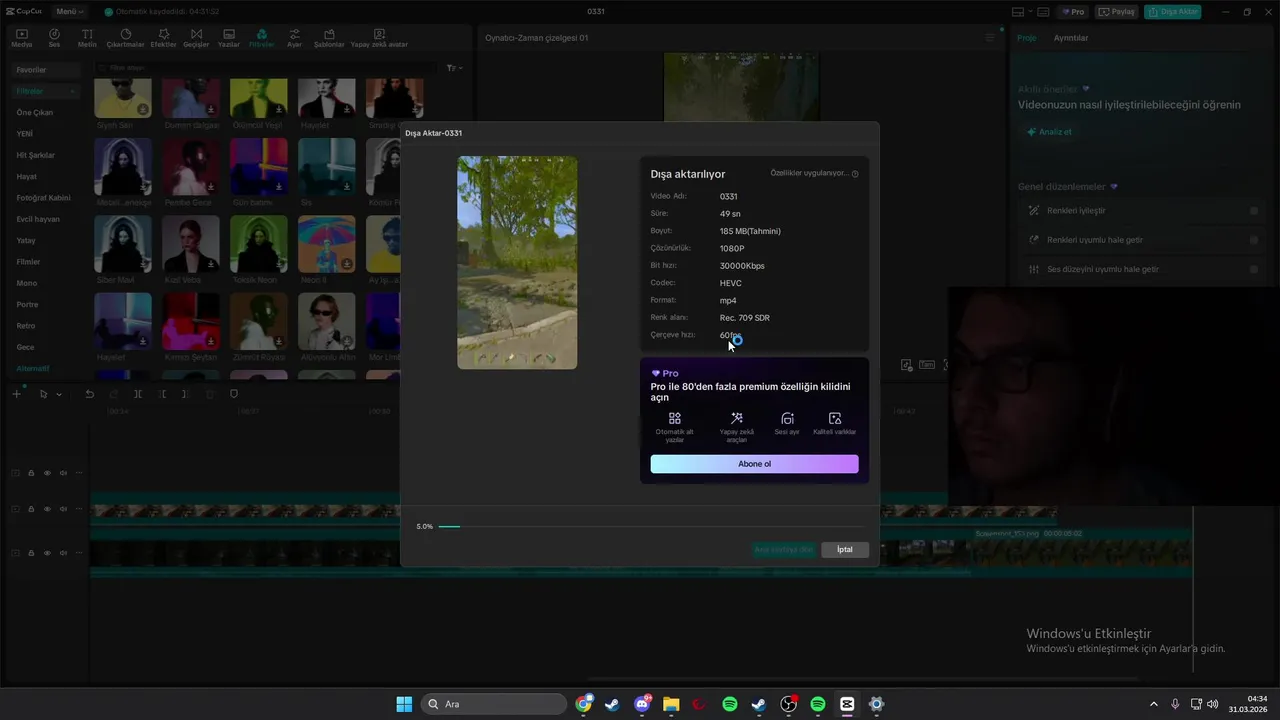Screen dimensions: 1280x720
Task: Open the Medya panel in CapCut toolbar
Action: [x=21, y=38]
